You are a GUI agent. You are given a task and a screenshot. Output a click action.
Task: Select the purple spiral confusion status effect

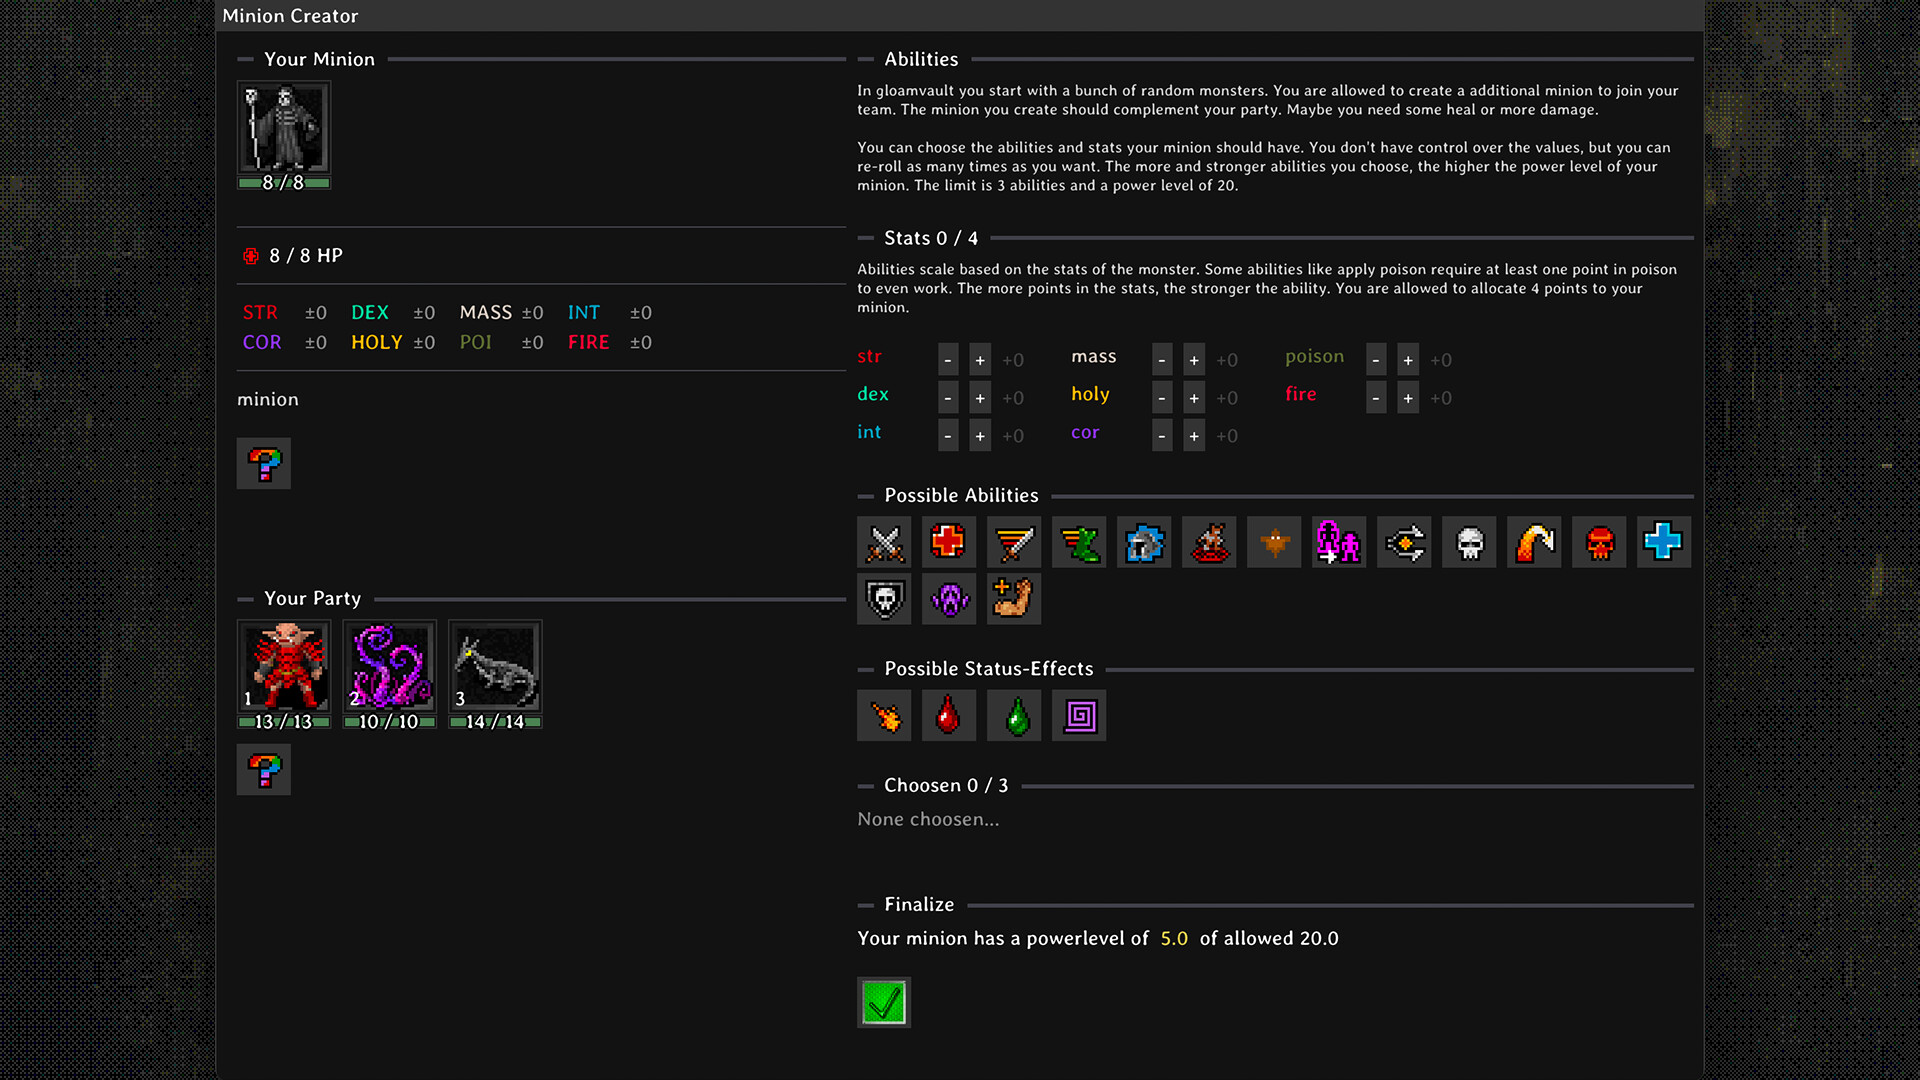[1078, 715]
